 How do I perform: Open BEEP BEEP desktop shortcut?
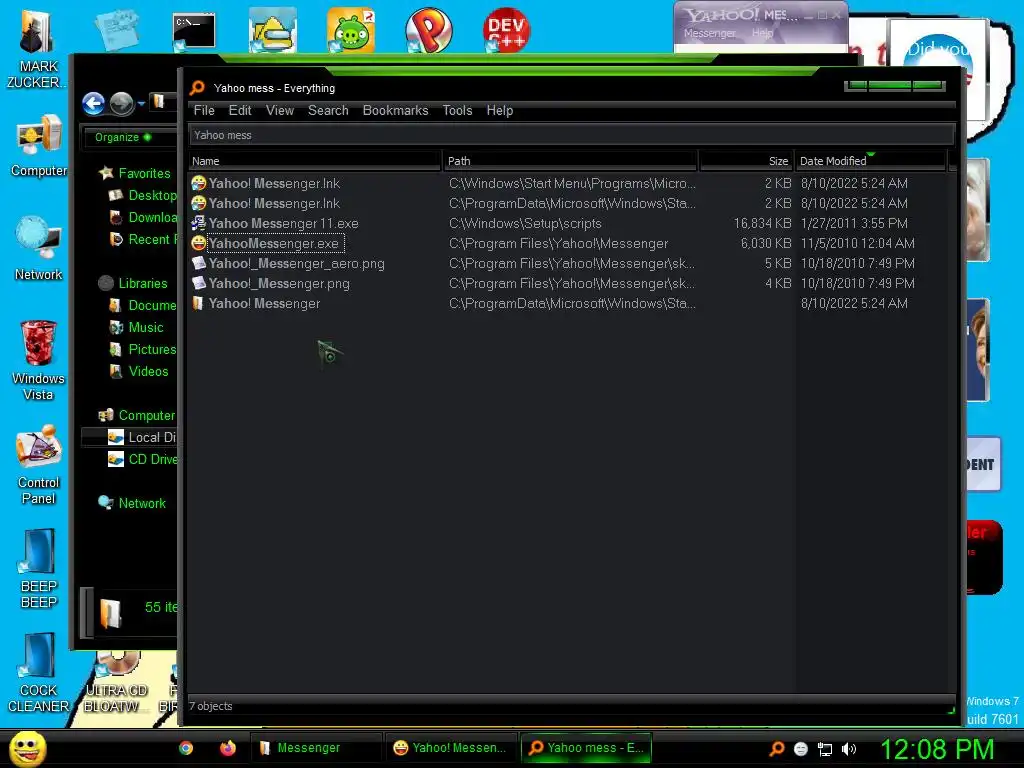39,569
